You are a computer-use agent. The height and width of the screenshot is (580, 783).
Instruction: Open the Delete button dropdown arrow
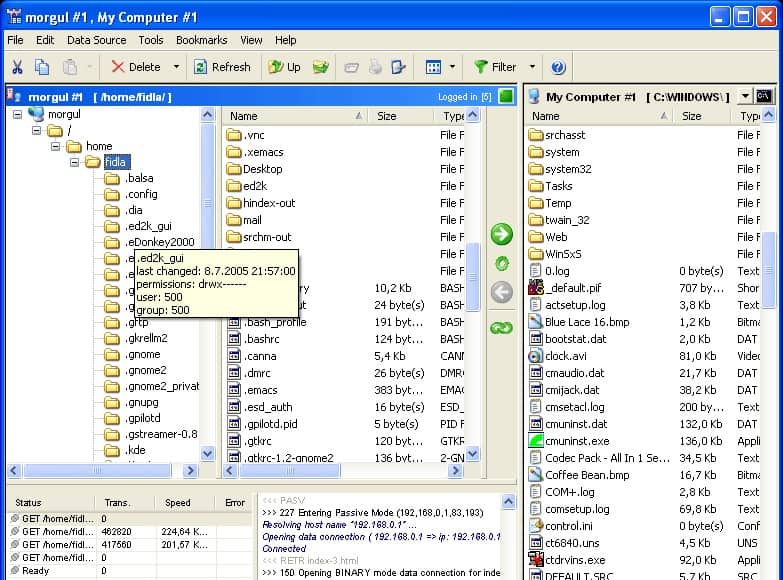[176, 67]
